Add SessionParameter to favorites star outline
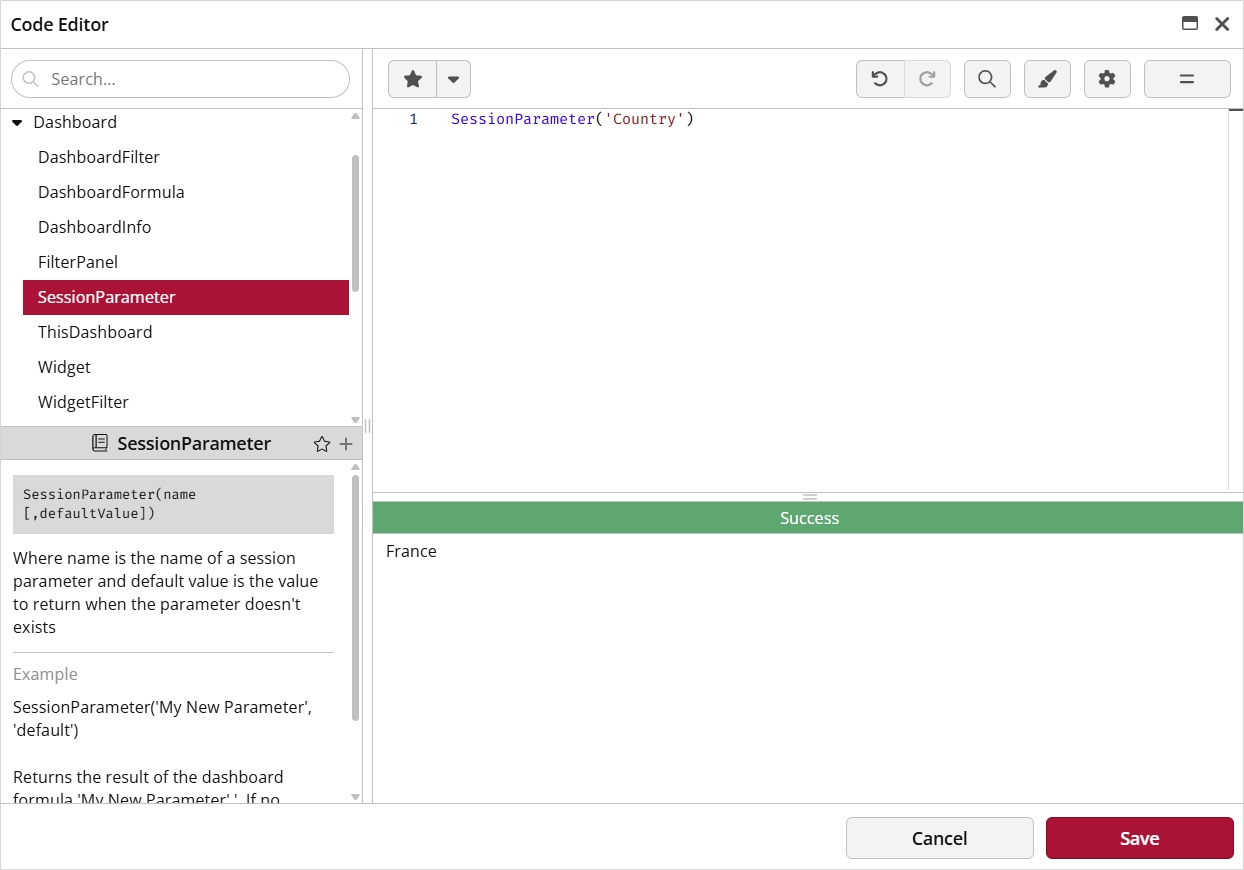Image resolution: width=1244 pixels, height=870 pixels. point(321,444)
